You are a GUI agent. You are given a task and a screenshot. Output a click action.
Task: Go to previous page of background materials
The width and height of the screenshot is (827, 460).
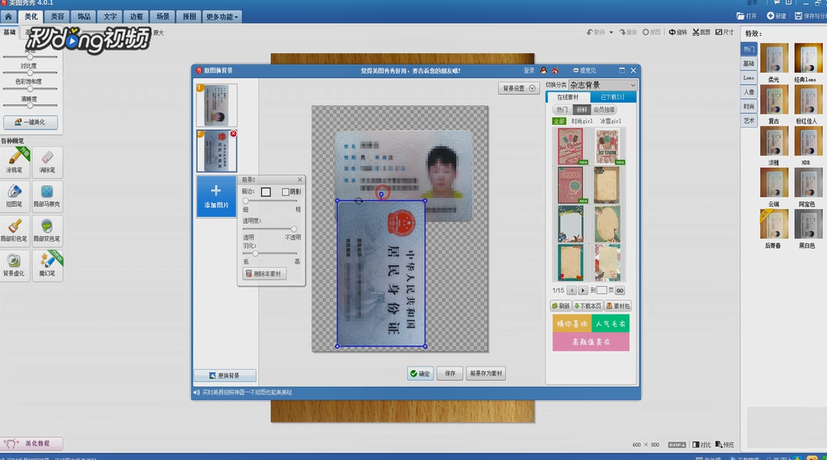click(572, 290)
